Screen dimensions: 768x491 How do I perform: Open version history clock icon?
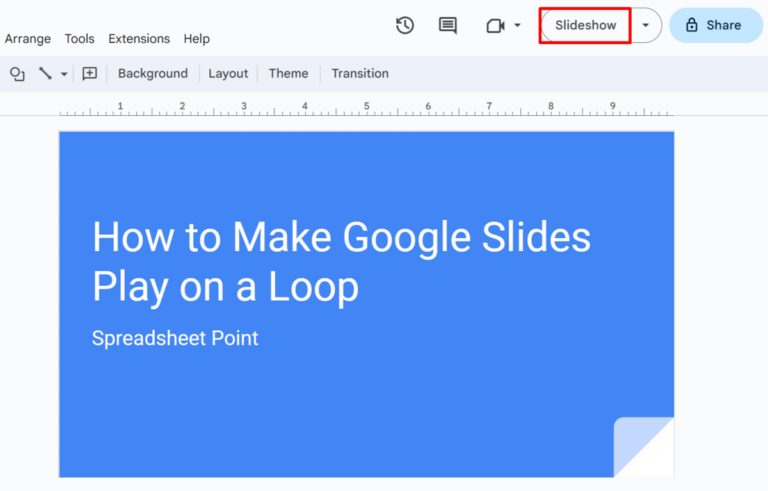405,25
